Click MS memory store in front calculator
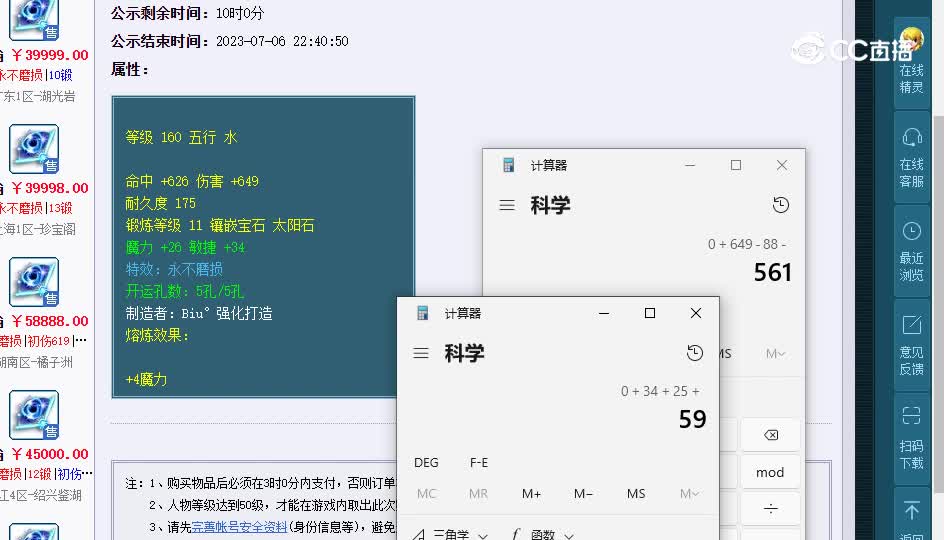This screenshot has height=540, width=944. point(636,494)
